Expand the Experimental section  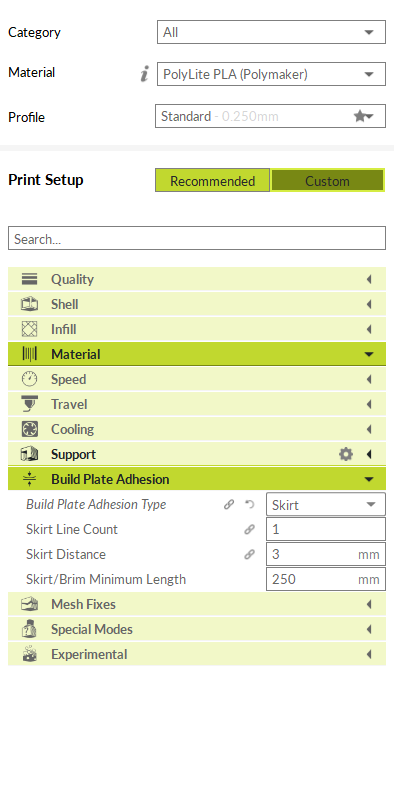coord(197,654)
